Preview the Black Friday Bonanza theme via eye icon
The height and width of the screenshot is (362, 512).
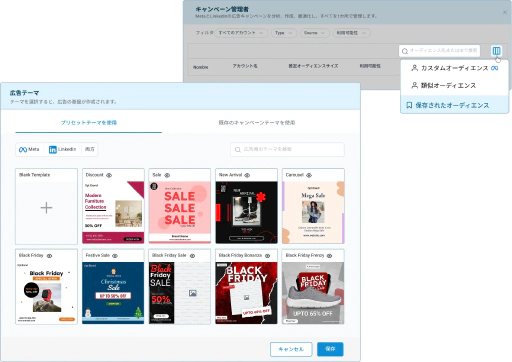click(267, 256)
